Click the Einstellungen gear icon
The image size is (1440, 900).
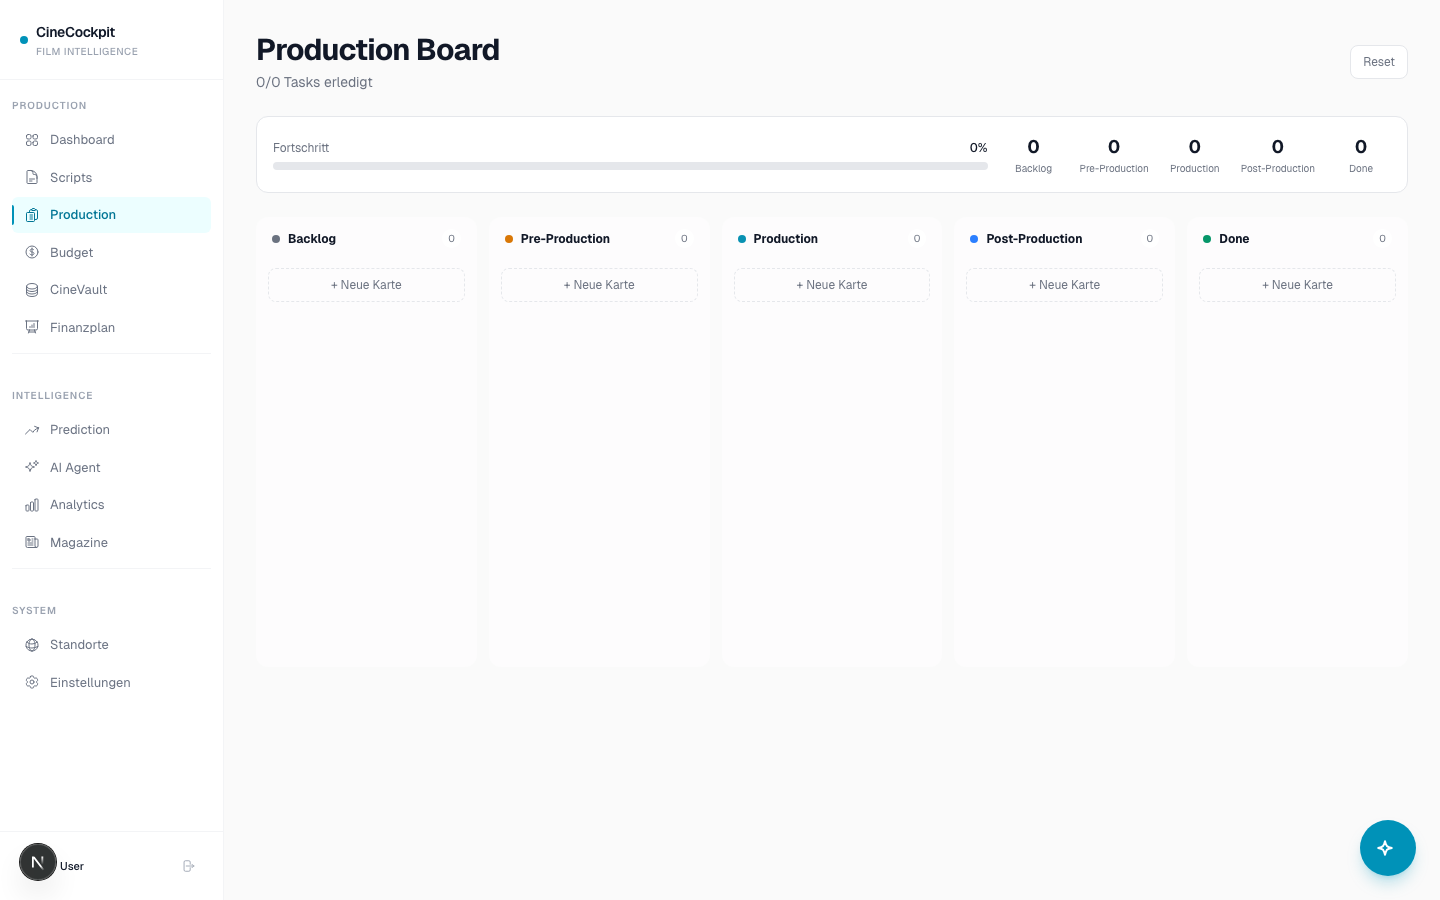[x=31, y=682]
